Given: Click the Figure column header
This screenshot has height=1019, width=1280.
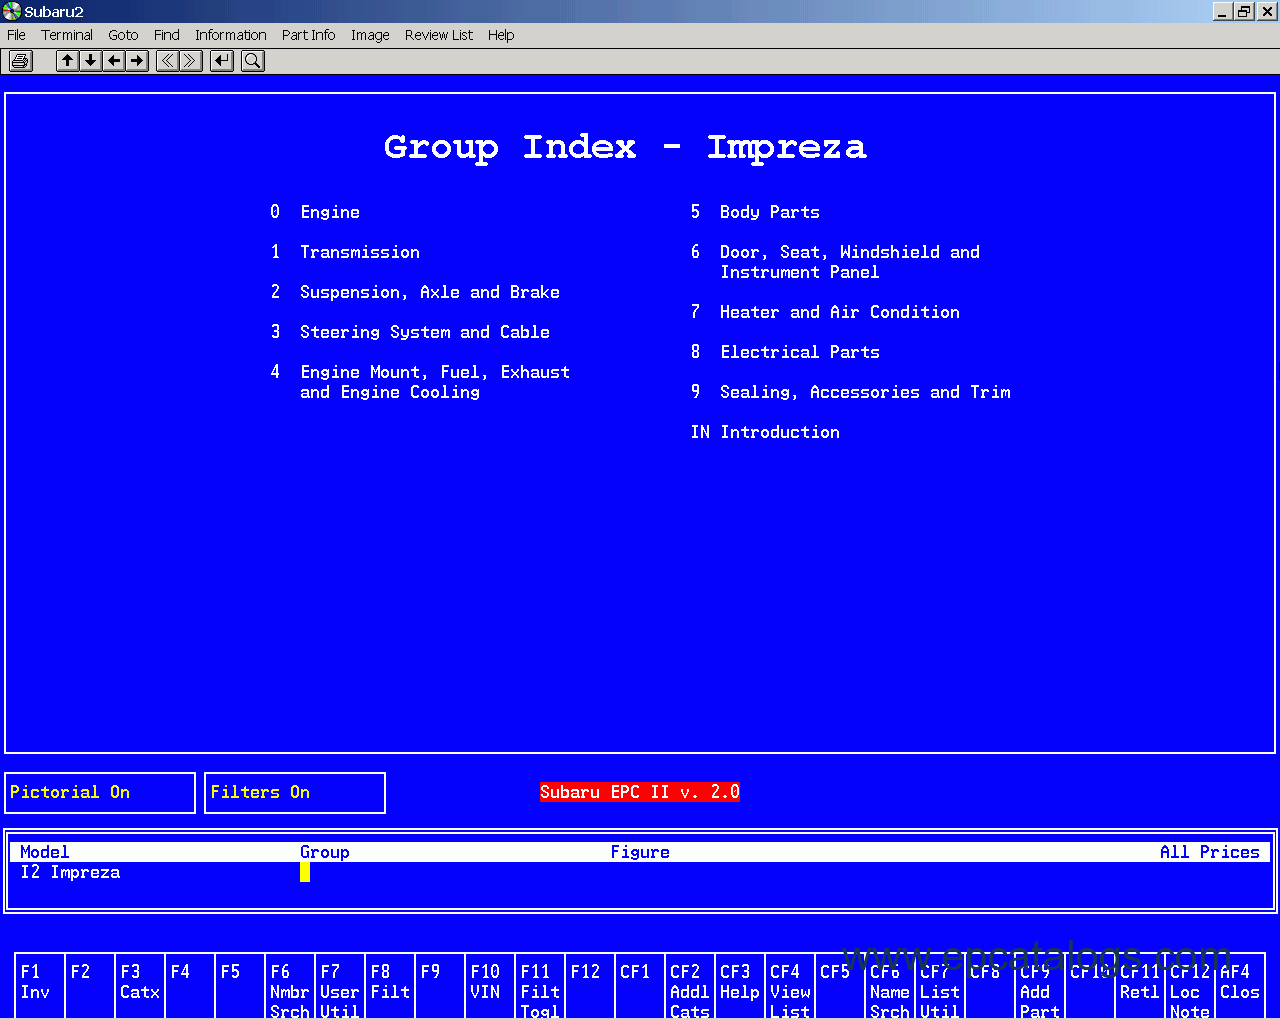Looking at the screenshot, I should (x=640, y=852).
